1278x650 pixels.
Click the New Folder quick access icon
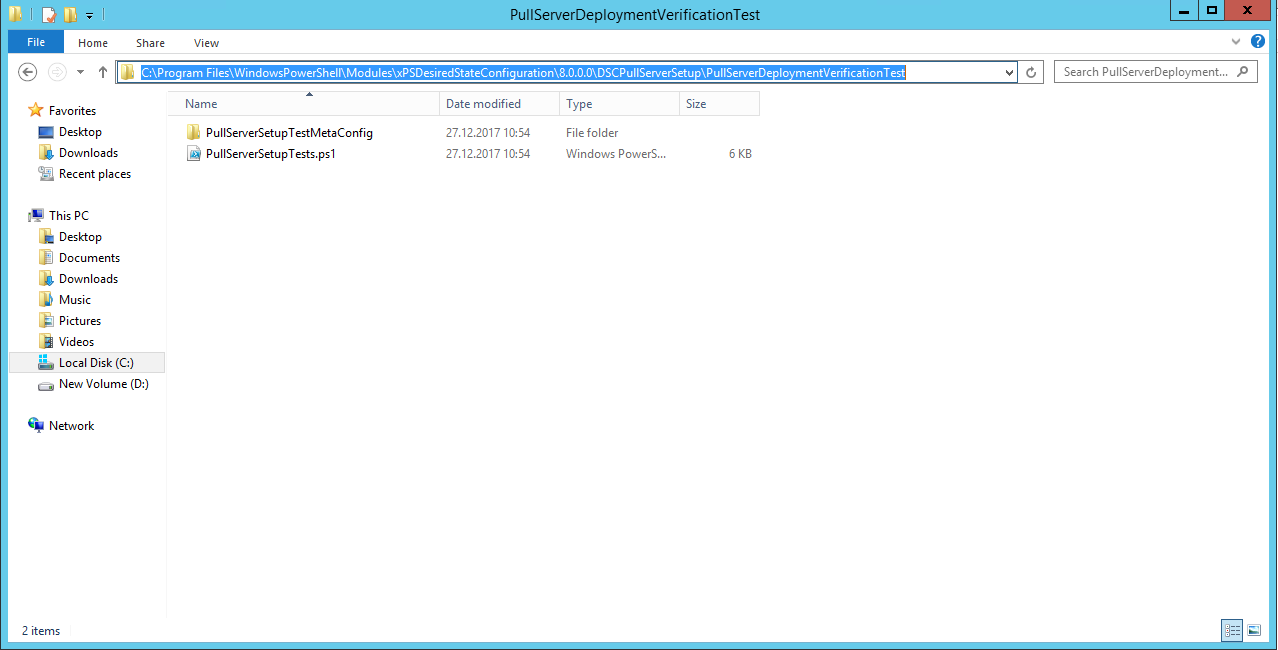(69, 14)
